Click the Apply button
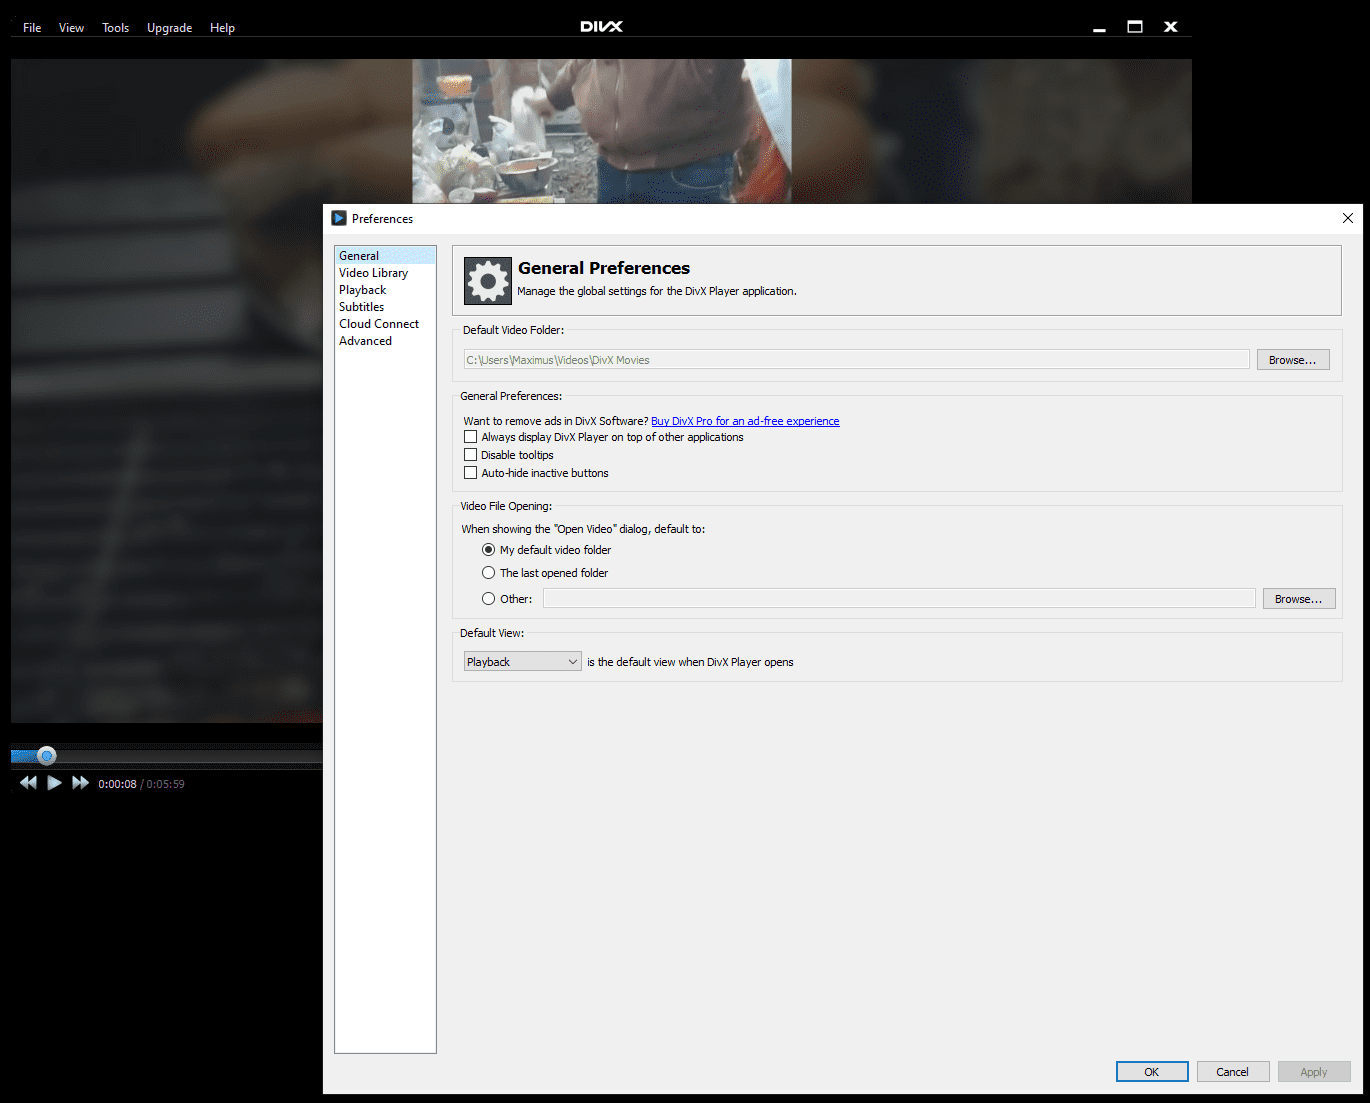 (1314, 1072)
